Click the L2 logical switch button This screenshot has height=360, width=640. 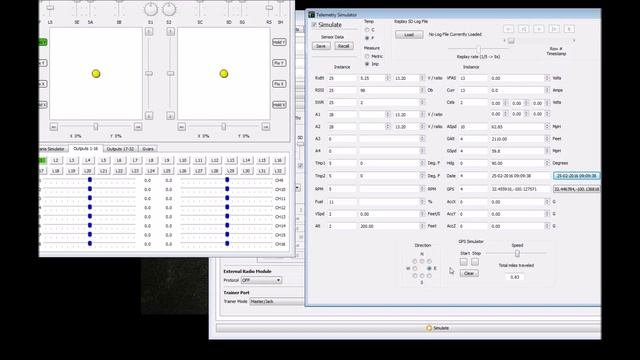pos(56,160)
